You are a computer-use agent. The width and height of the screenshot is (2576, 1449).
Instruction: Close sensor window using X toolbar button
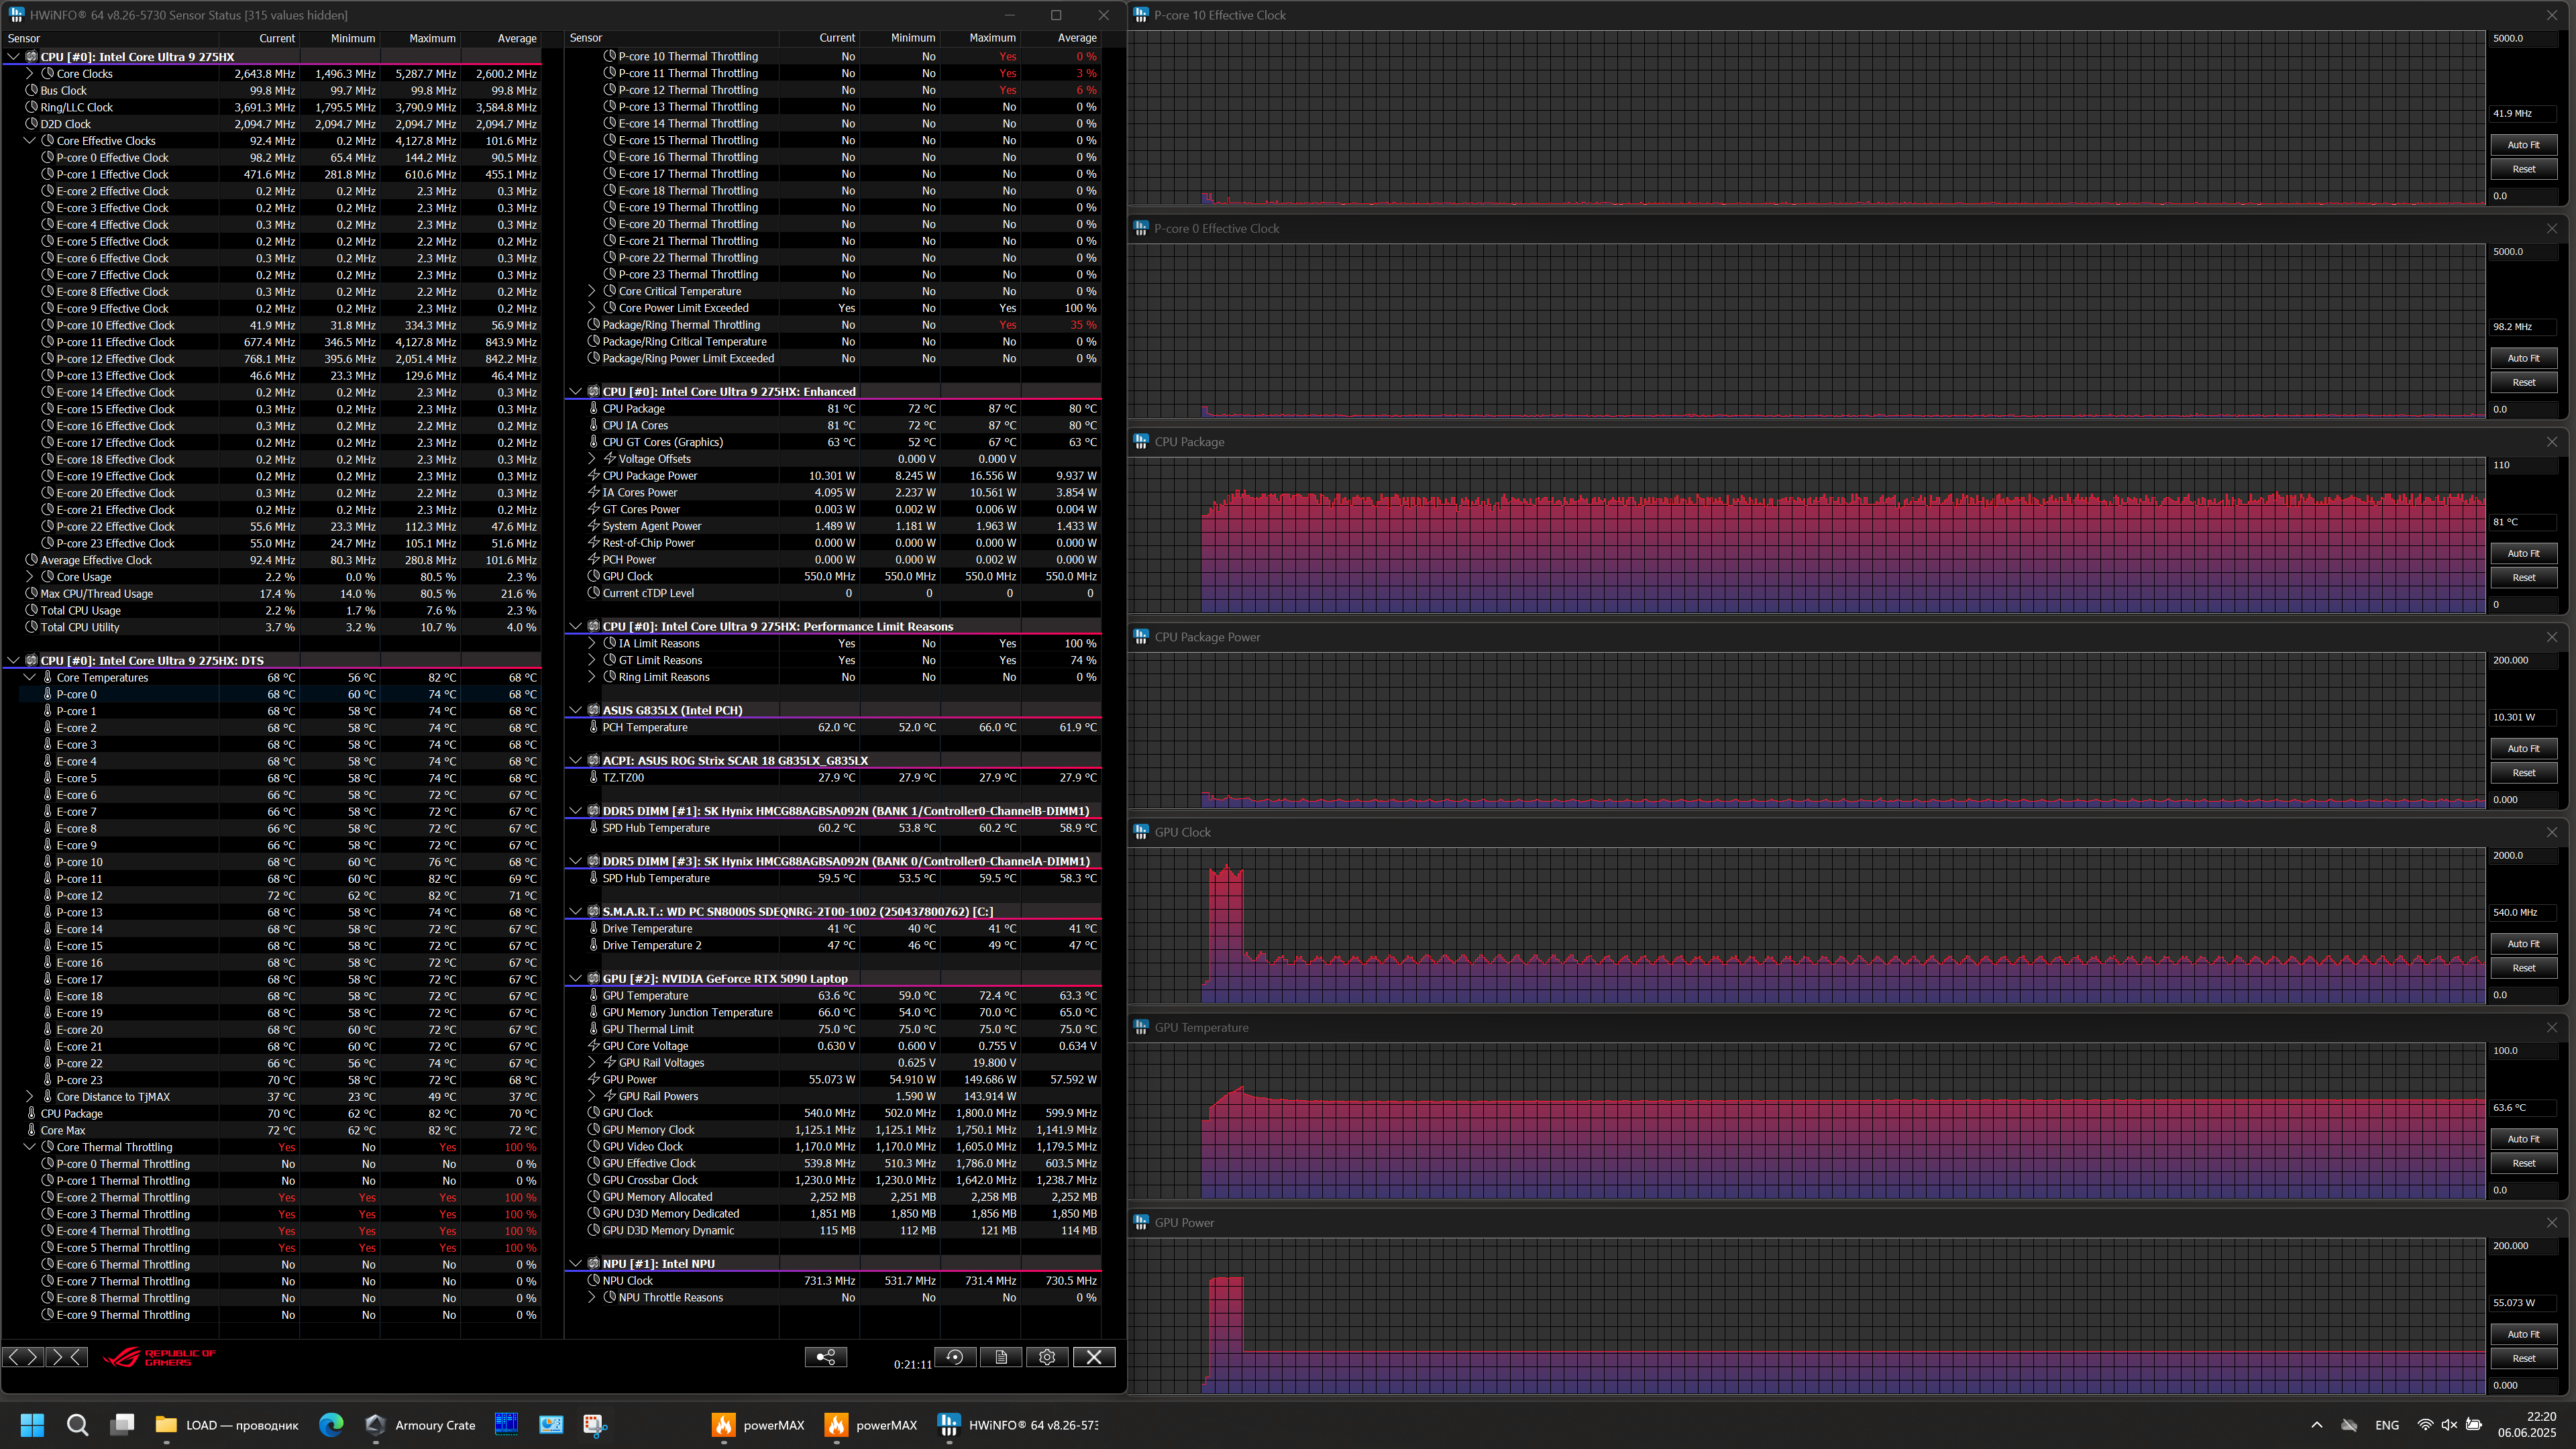[1094, 1357]
